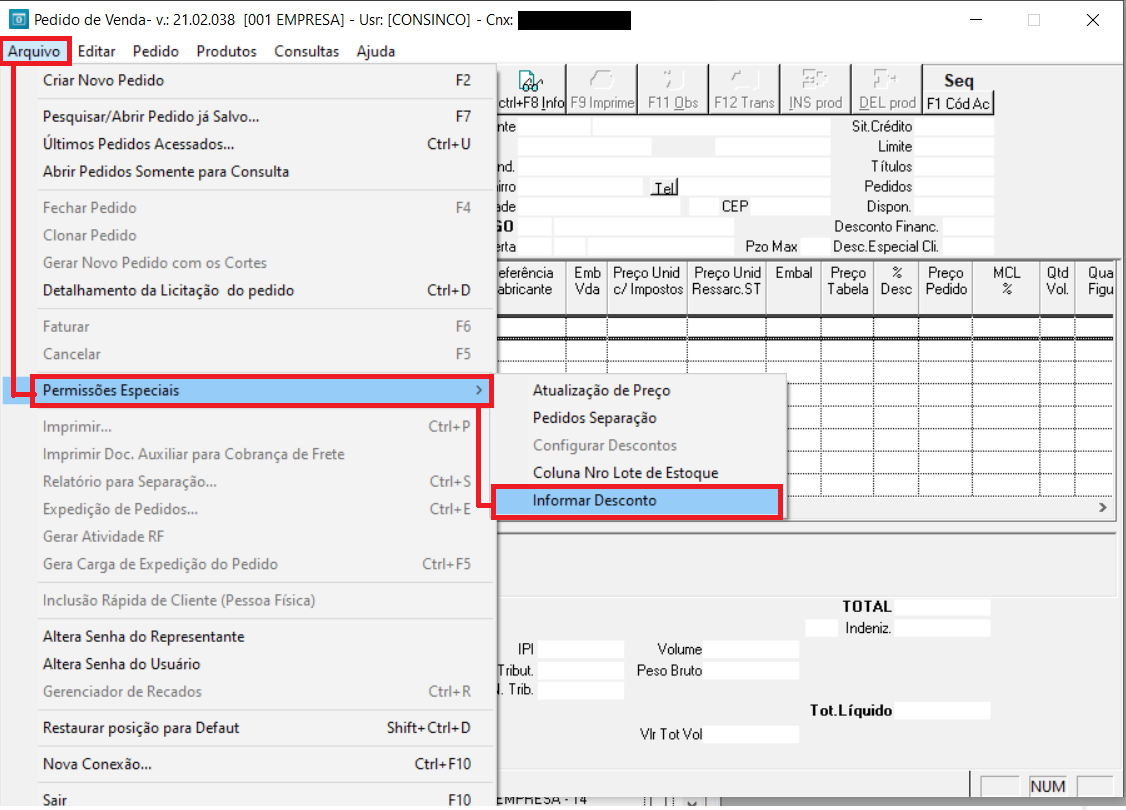
Task: Click the INS prod toolbar icon
Action: coord(815,89)
